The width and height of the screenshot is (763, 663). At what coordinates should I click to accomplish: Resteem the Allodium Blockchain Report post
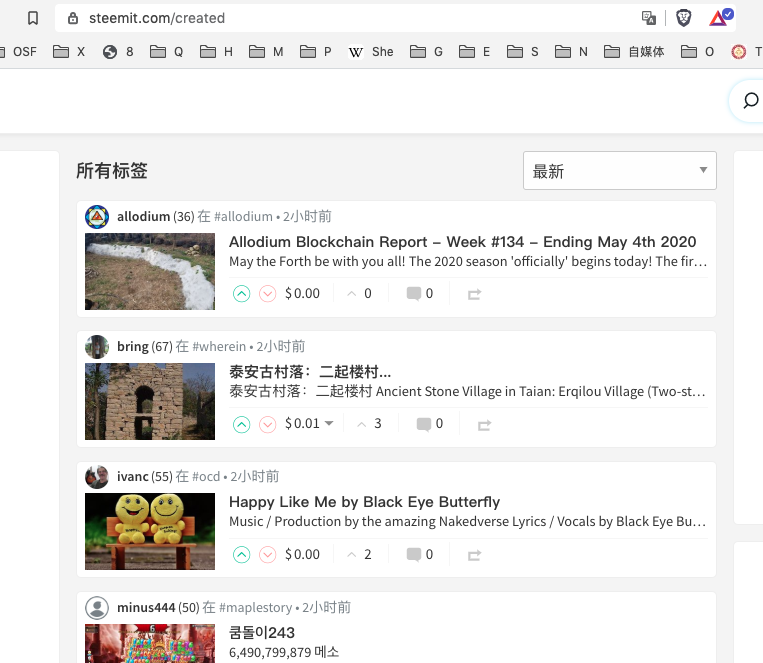[474, 294]
